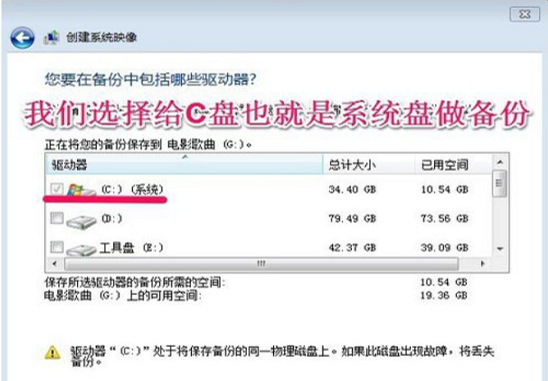
Task: Click the 创建系统映像 window title text
Action: pyautogui.click(x=101, y=37)
